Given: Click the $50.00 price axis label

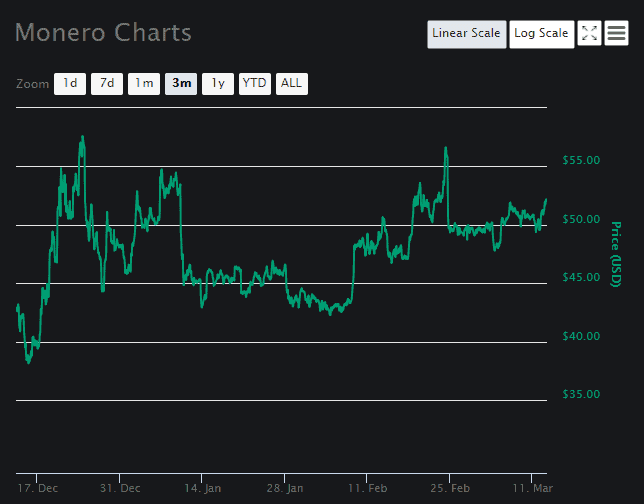Looking at the screenshot, I should [x=581, y=219].
